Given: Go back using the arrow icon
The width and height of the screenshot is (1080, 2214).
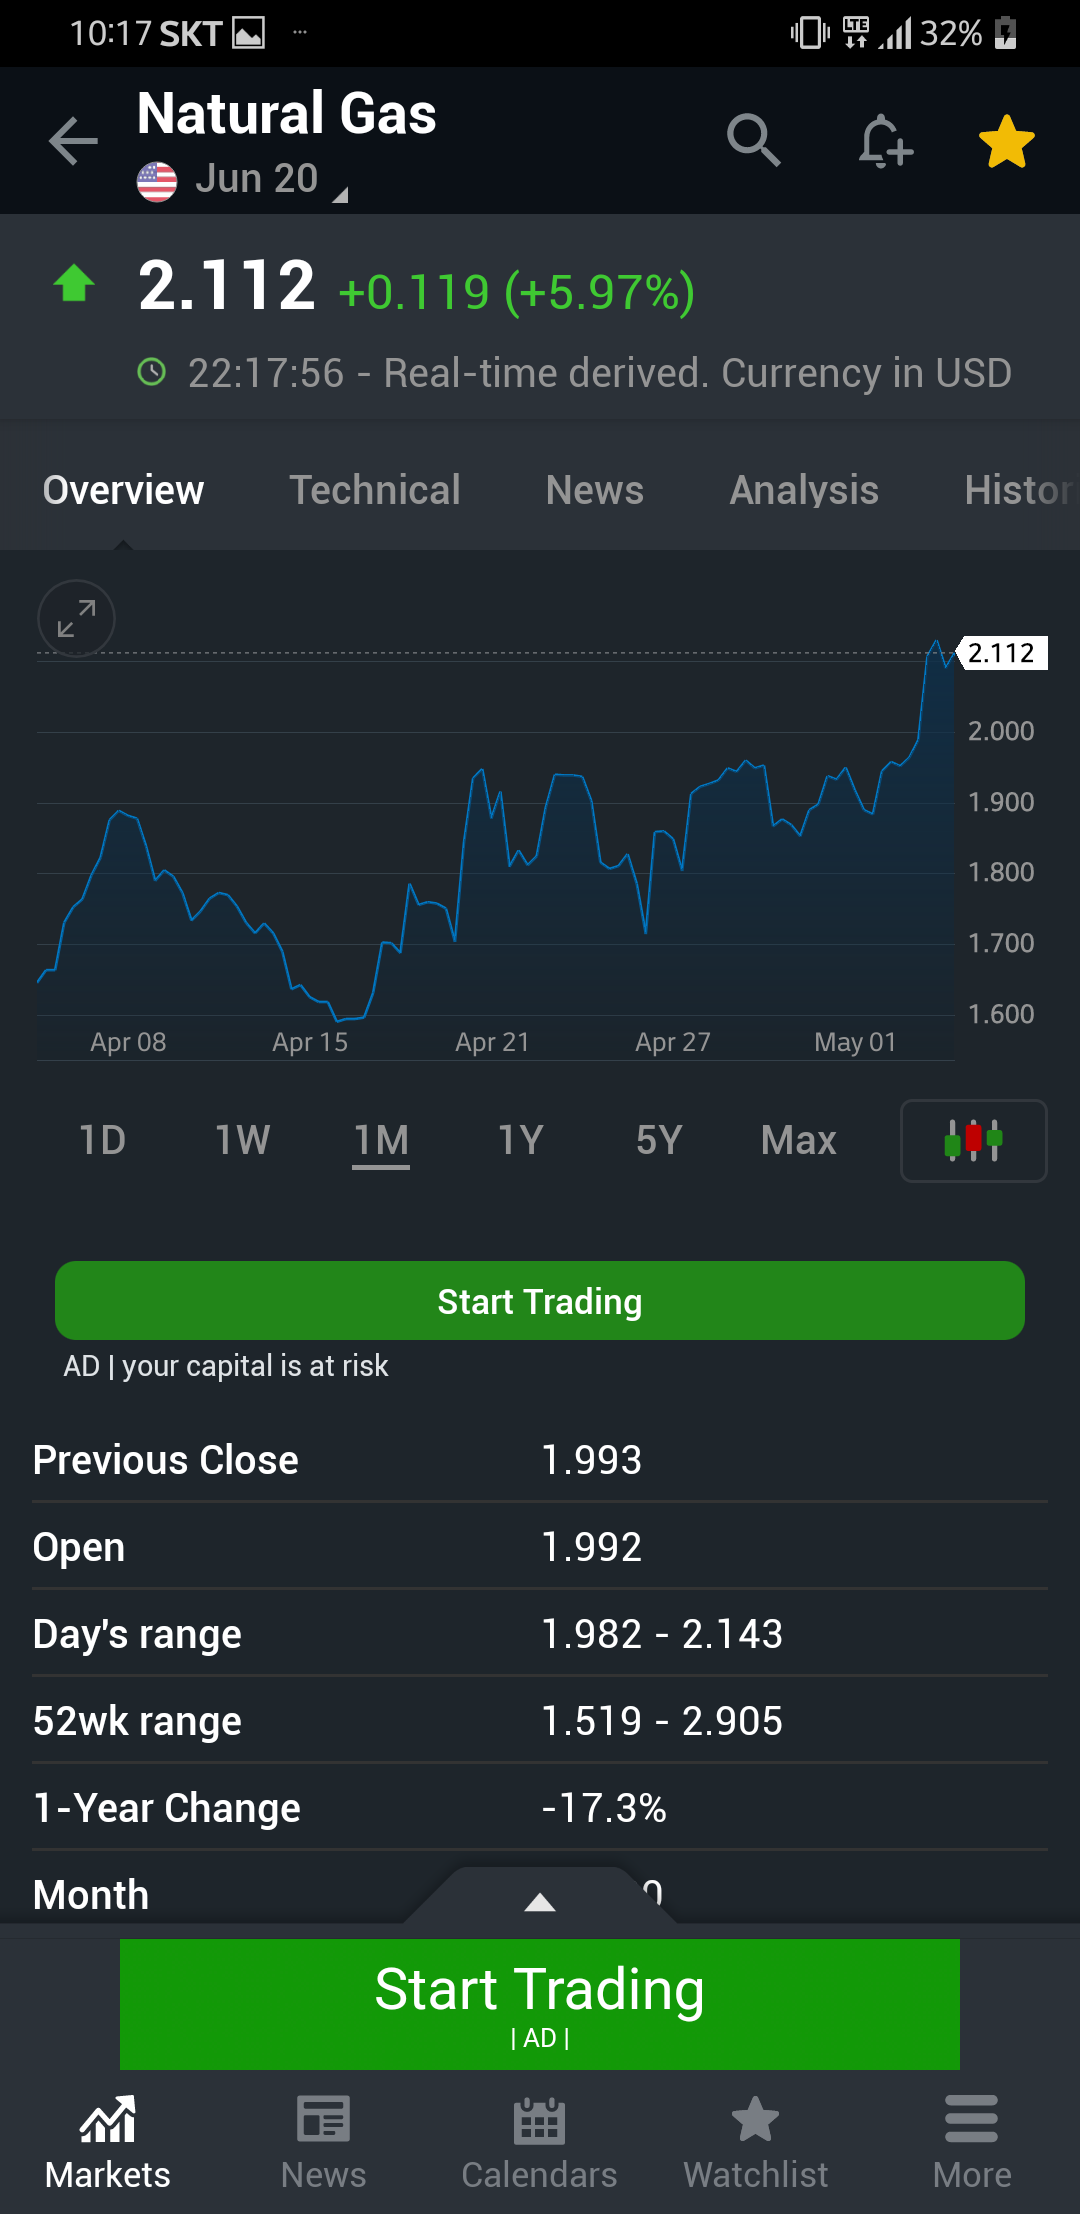Looking at the screenshot, I should tap(74, 140).
